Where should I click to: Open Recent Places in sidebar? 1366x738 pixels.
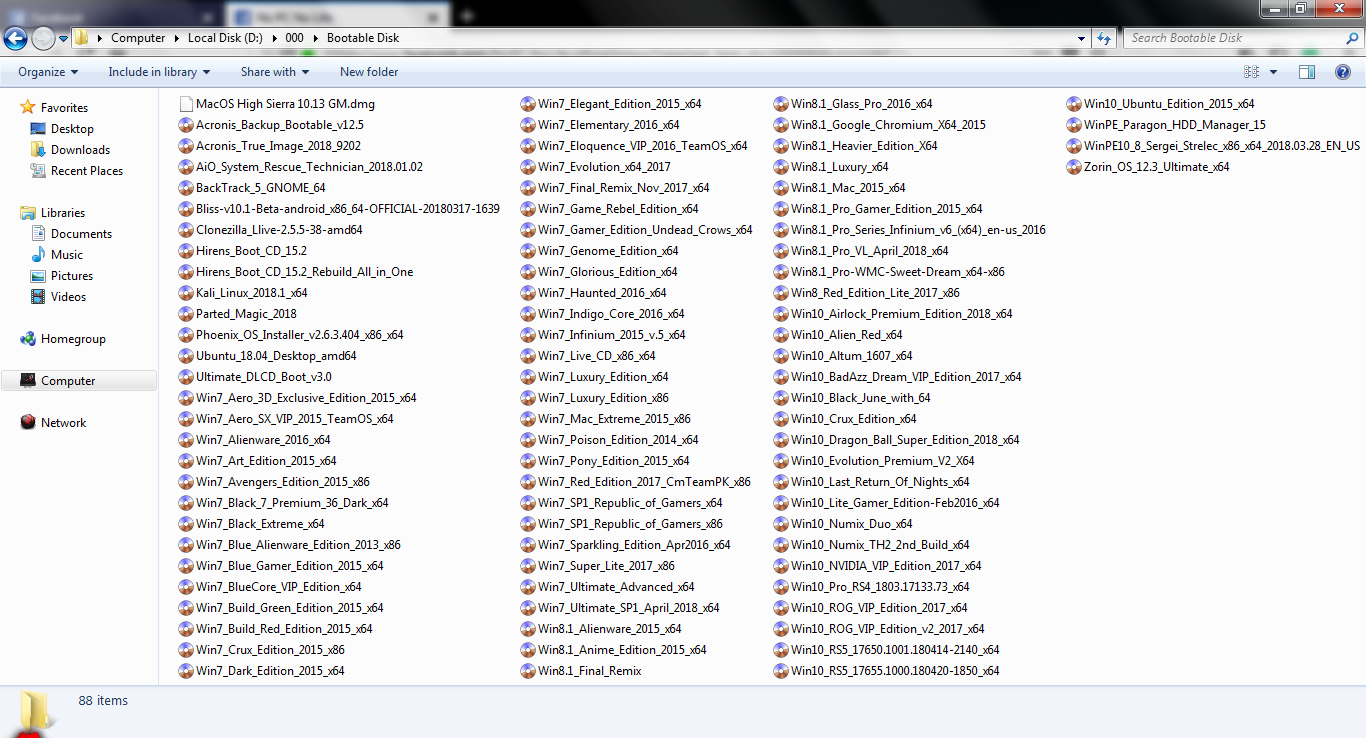point(87,171)
